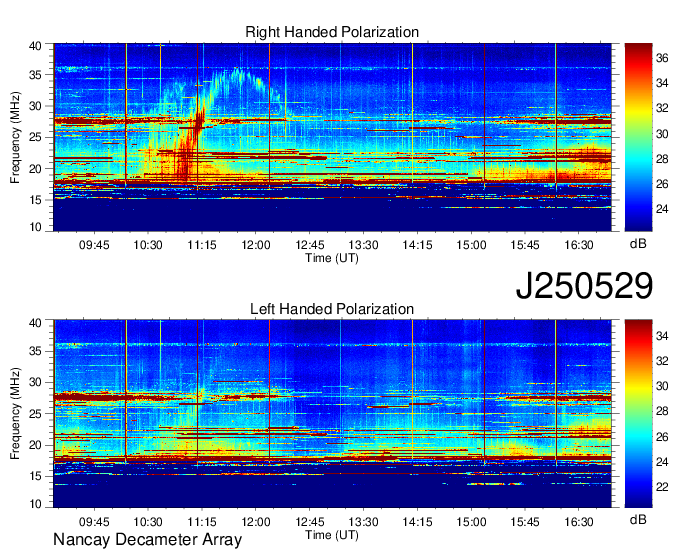The image size is (680, 552).
Task: Click the 26 dB tick on Right Handed colorbar
Action: pos(662,184)
